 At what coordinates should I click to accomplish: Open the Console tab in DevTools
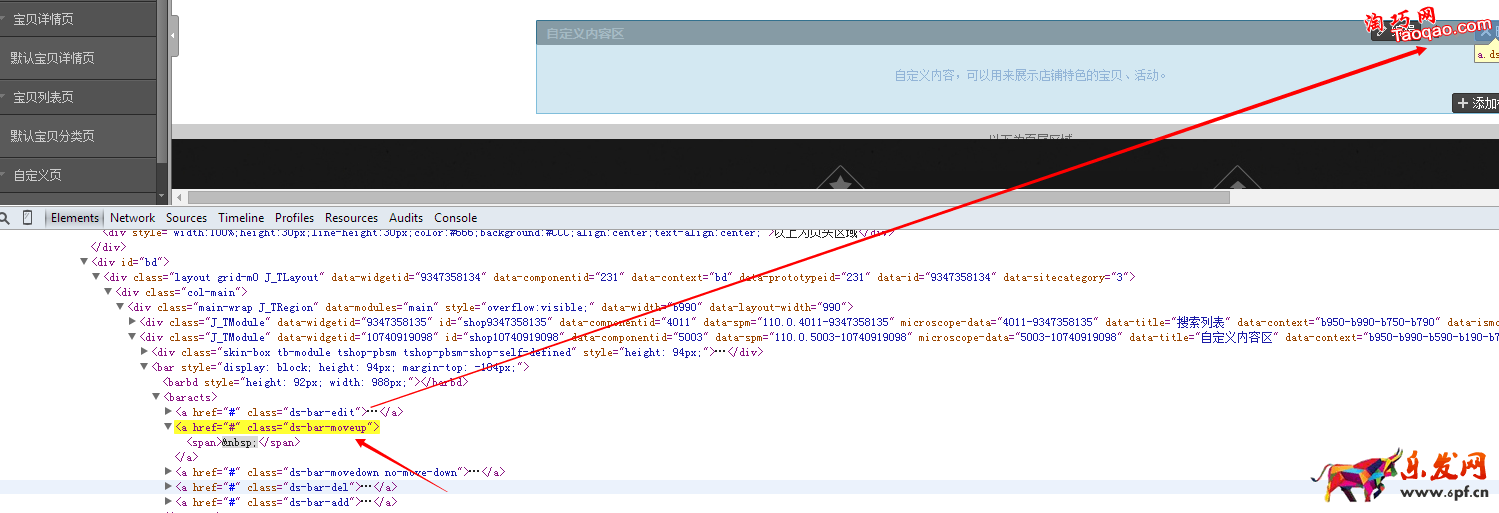click(x=455, y=218)
